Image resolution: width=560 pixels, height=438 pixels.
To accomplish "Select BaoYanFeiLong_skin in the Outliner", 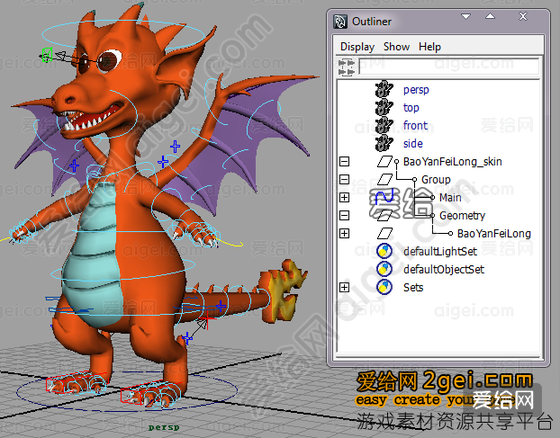I will [452, 161].
